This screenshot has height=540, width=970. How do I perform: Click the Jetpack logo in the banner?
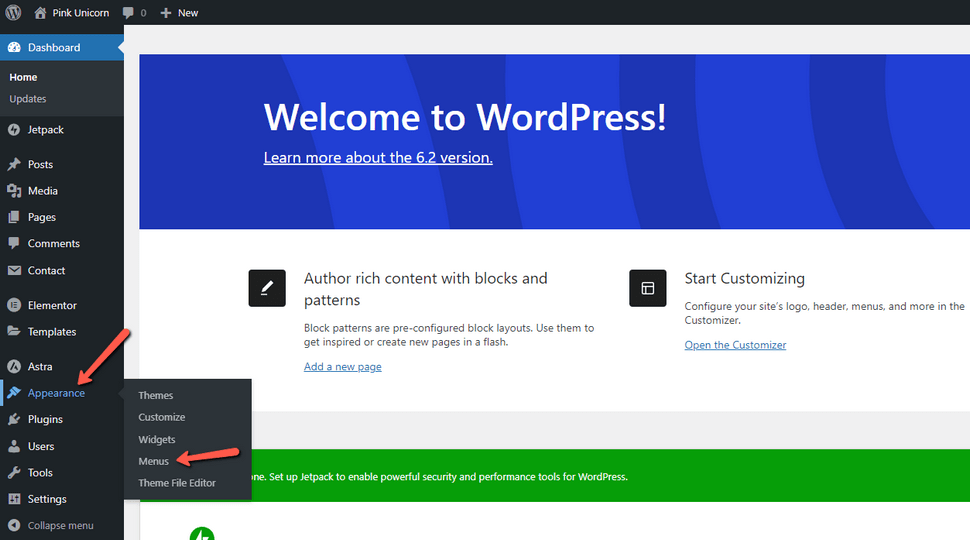(x=202, y=534)
